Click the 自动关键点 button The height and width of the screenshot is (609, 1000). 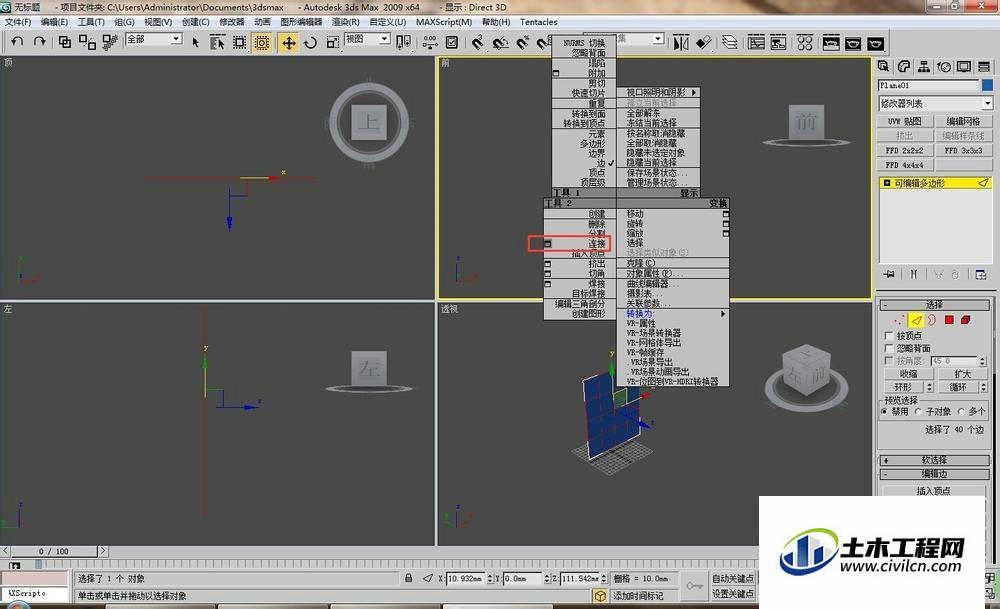point(733,578)
